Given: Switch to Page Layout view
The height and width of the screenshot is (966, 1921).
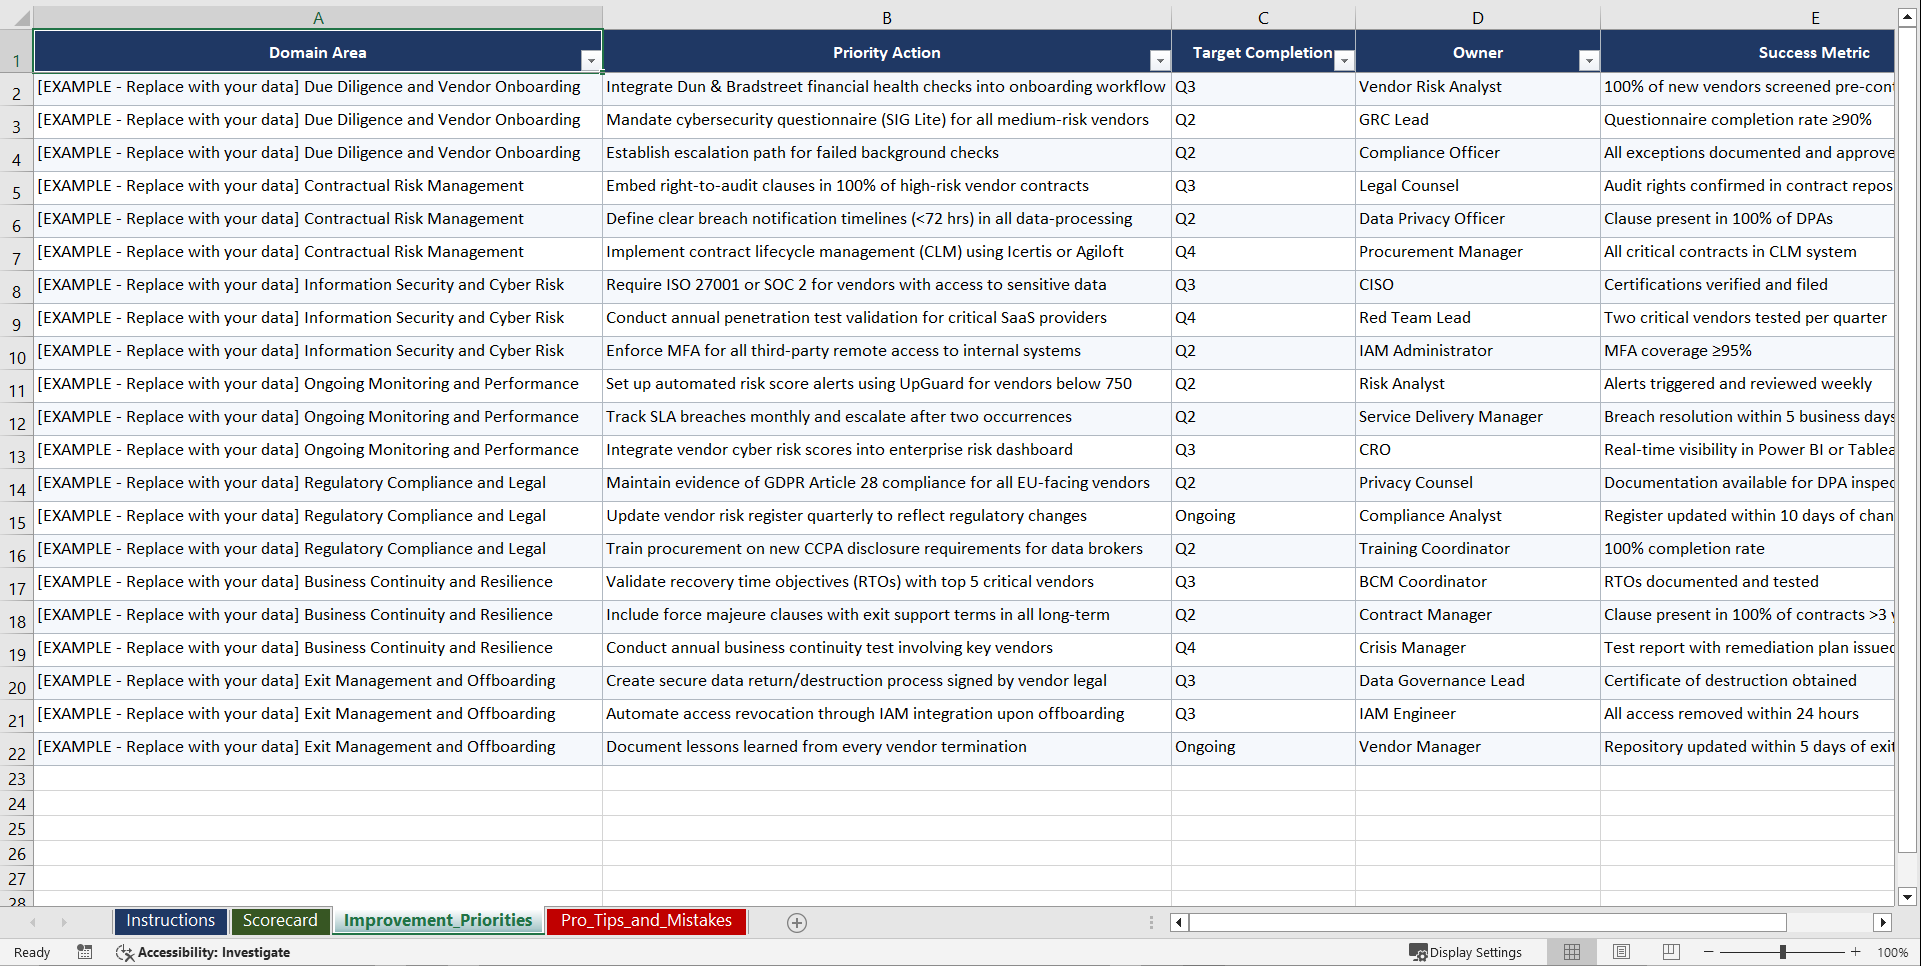Looking at the screenshot, I should 1621,952.
